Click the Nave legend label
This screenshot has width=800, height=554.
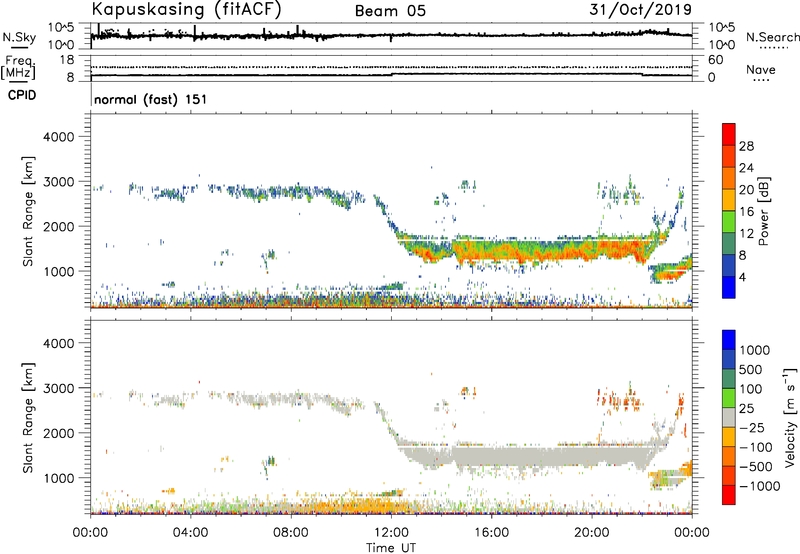pyautogui.click(x=761, y=69)
